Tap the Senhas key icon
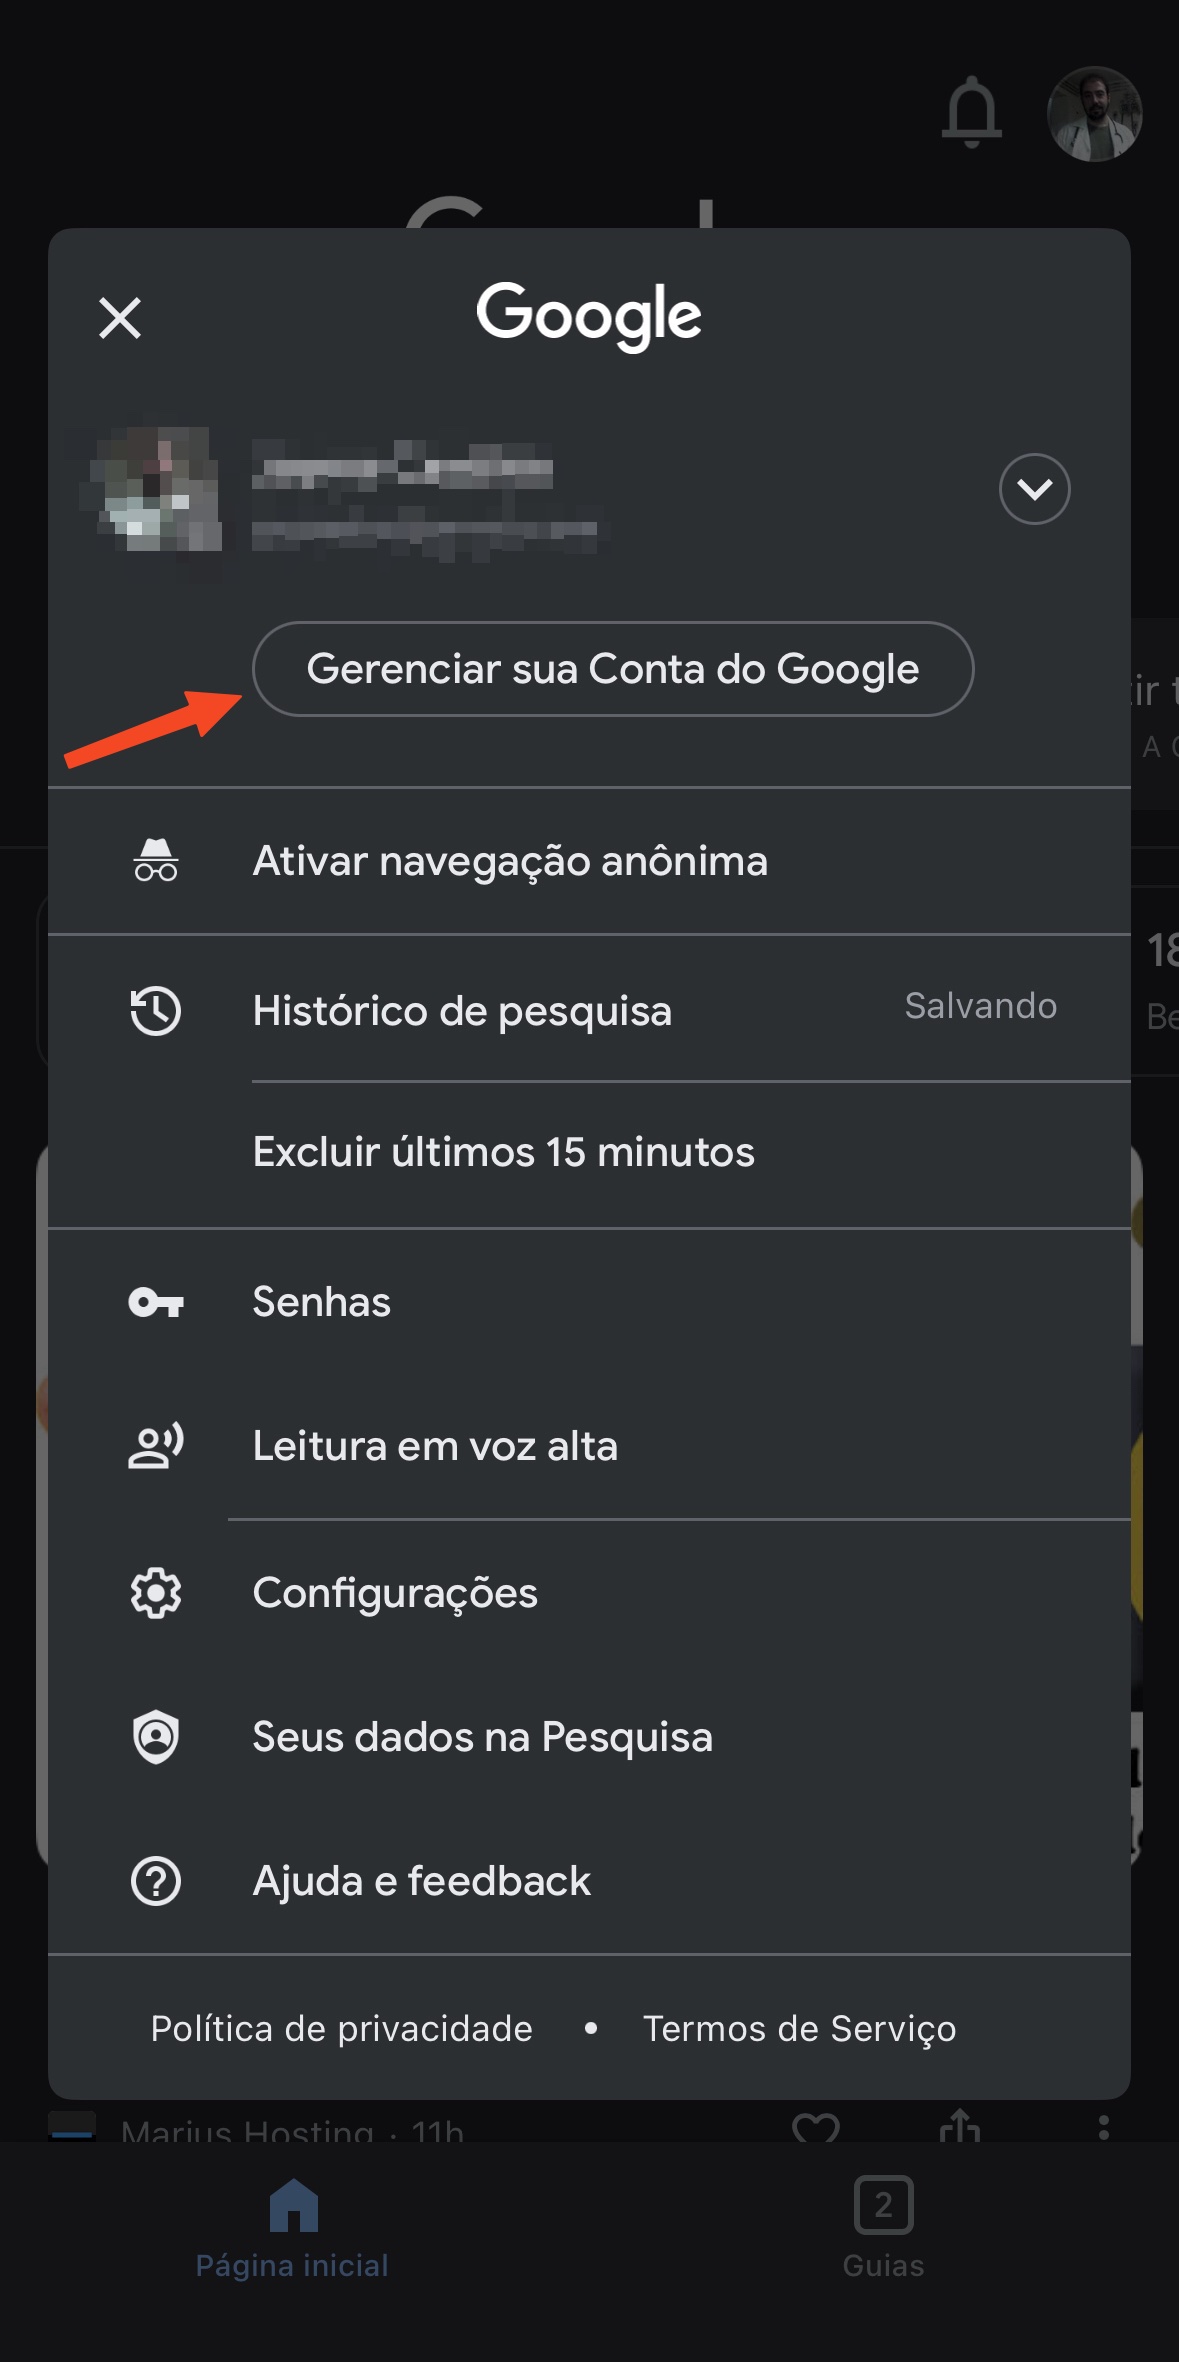 click(x=156, y=1302)
